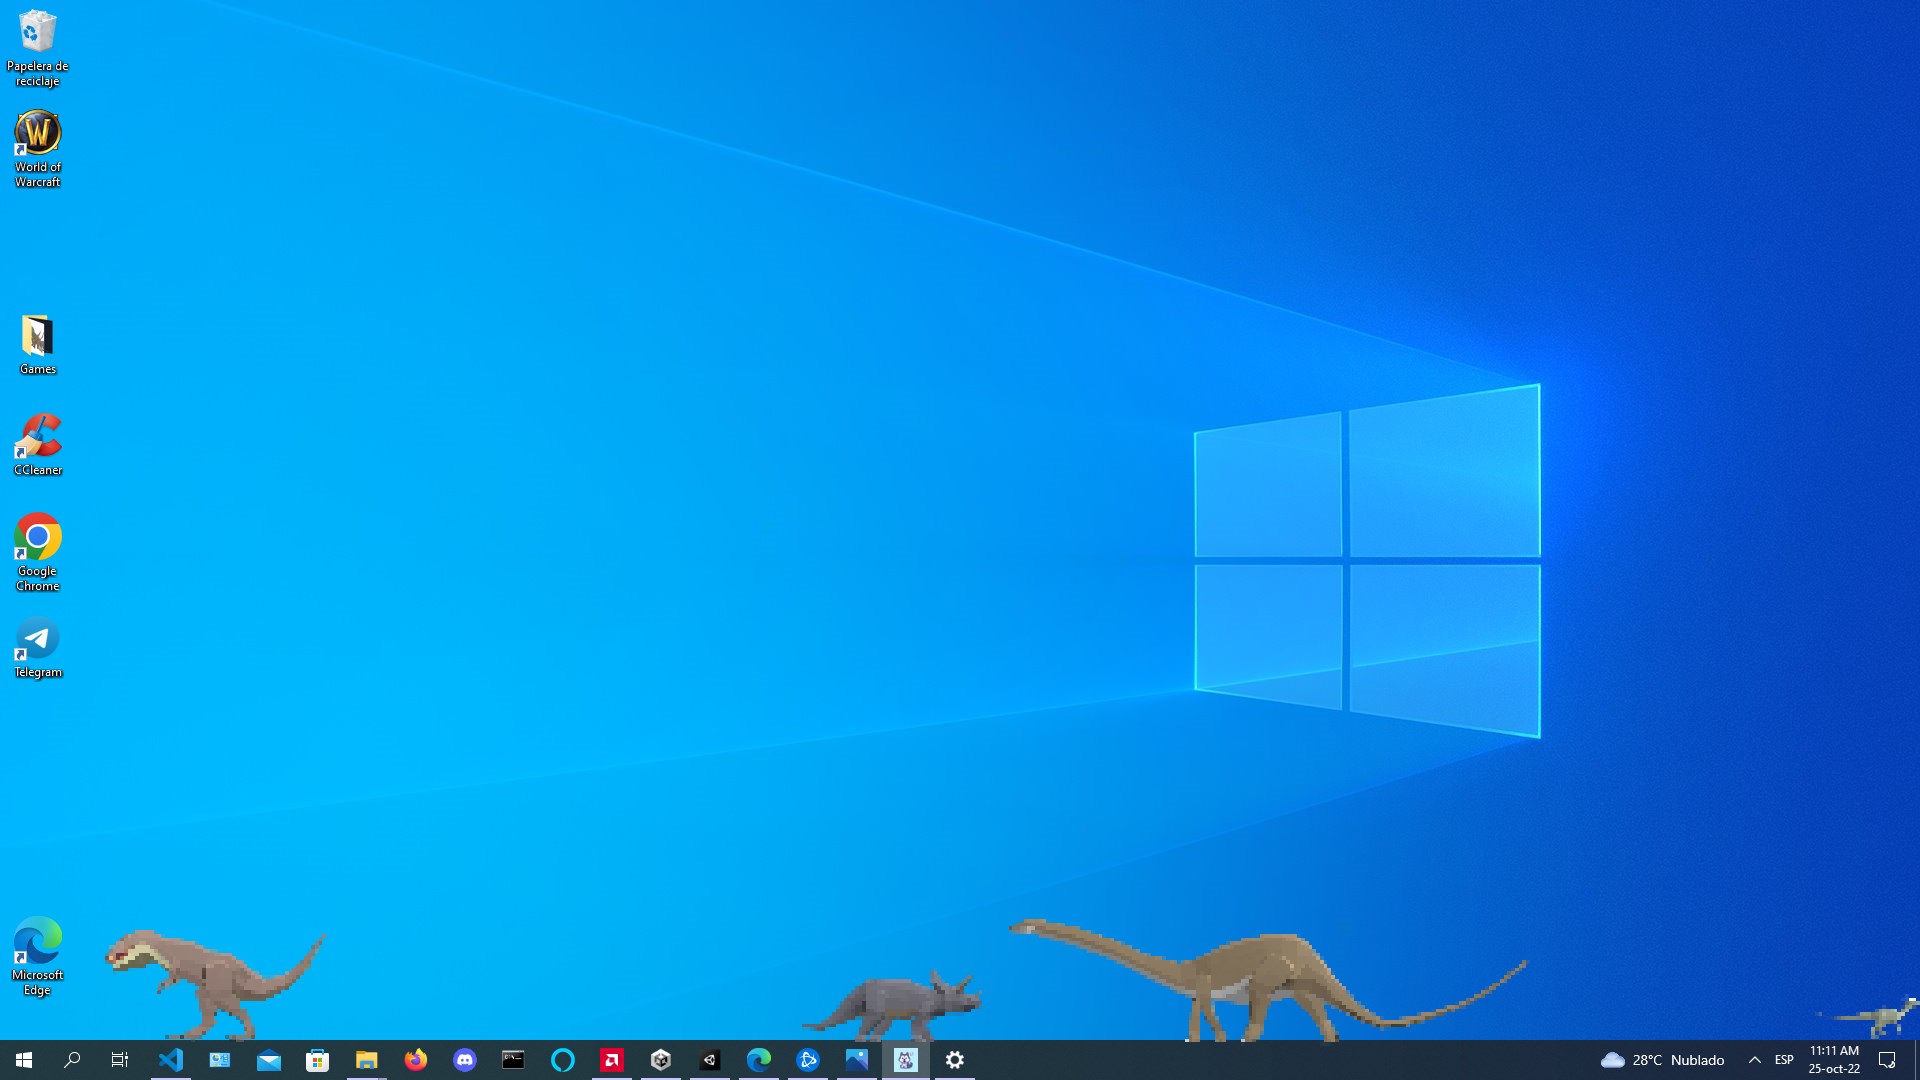Open the Command Prompt taskbar icon
This screenshot has height=1080, width=1920.
(x=513, y=1060)
